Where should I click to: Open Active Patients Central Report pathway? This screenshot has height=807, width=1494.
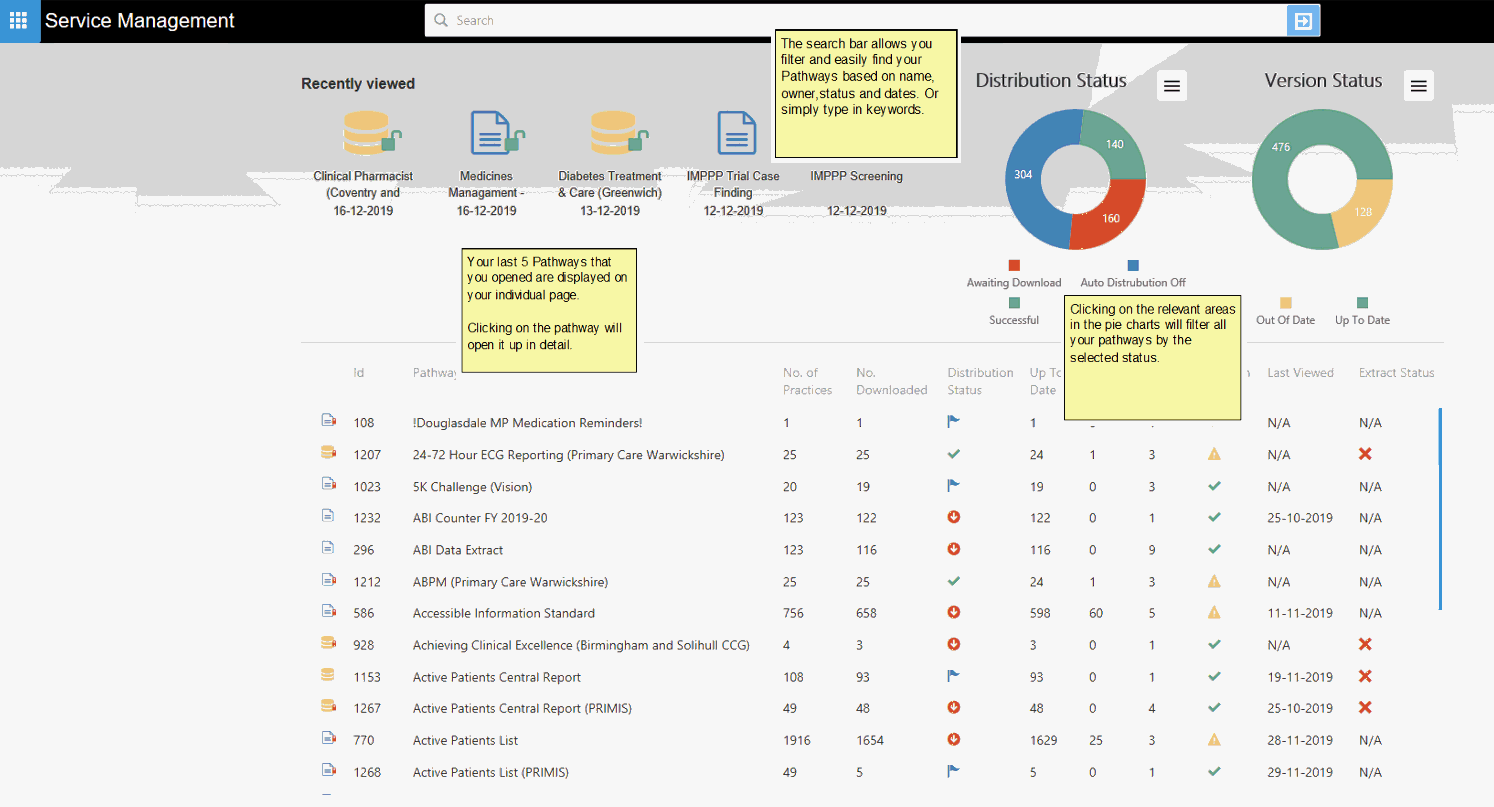point(496,677)
